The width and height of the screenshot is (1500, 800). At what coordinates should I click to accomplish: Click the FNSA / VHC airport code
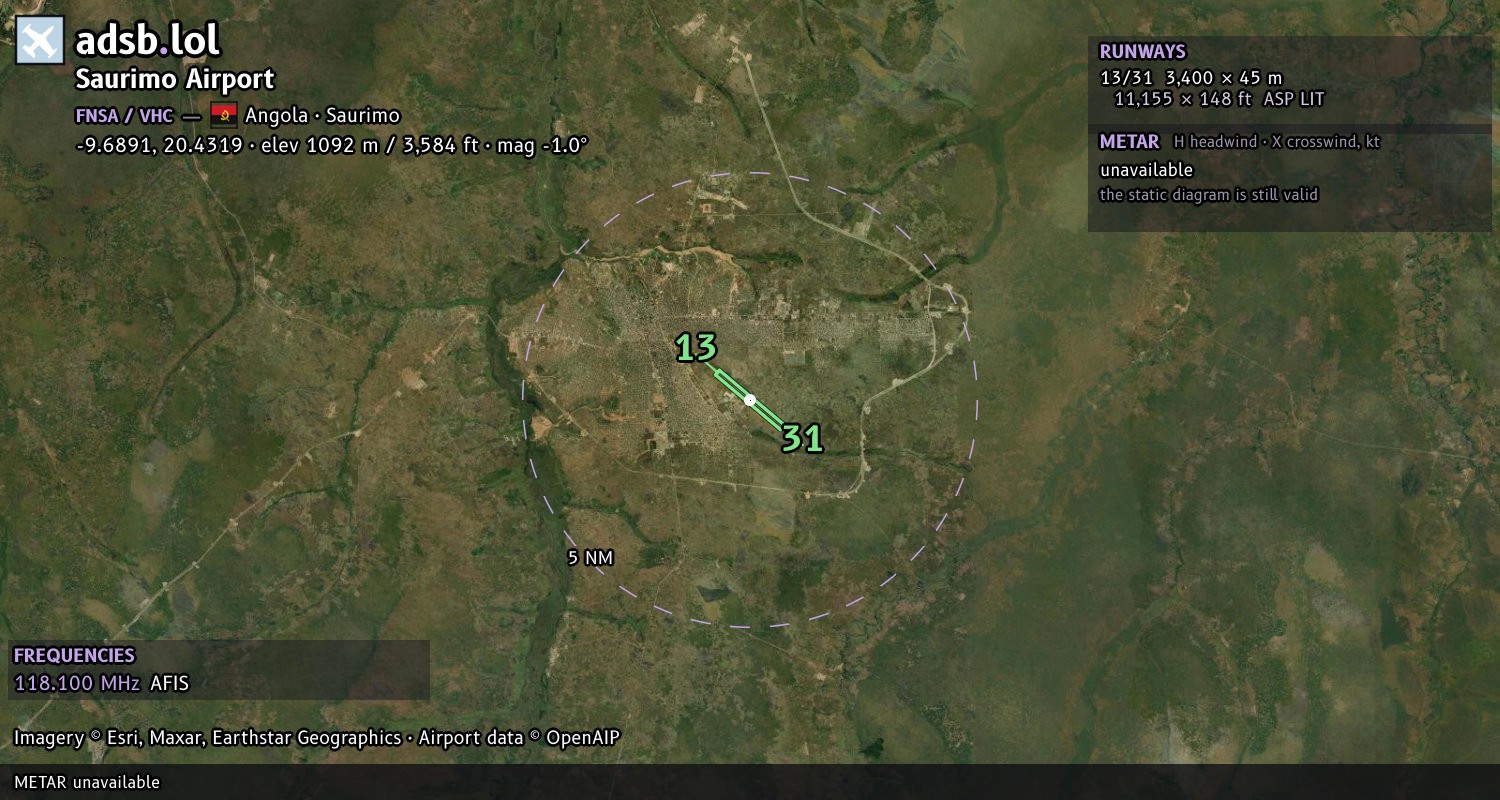124,115
